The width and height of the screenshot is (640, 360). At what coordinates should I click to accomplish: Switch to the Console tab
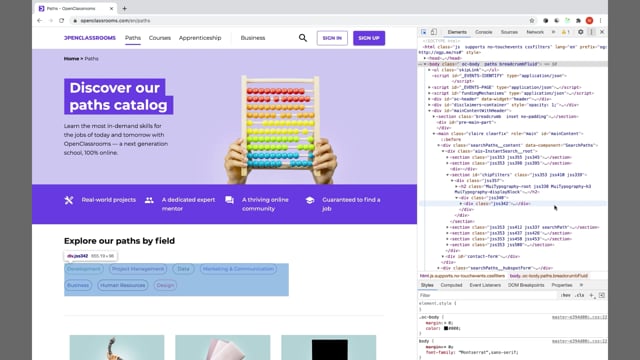pyautogui.click(x=483, y=32)
